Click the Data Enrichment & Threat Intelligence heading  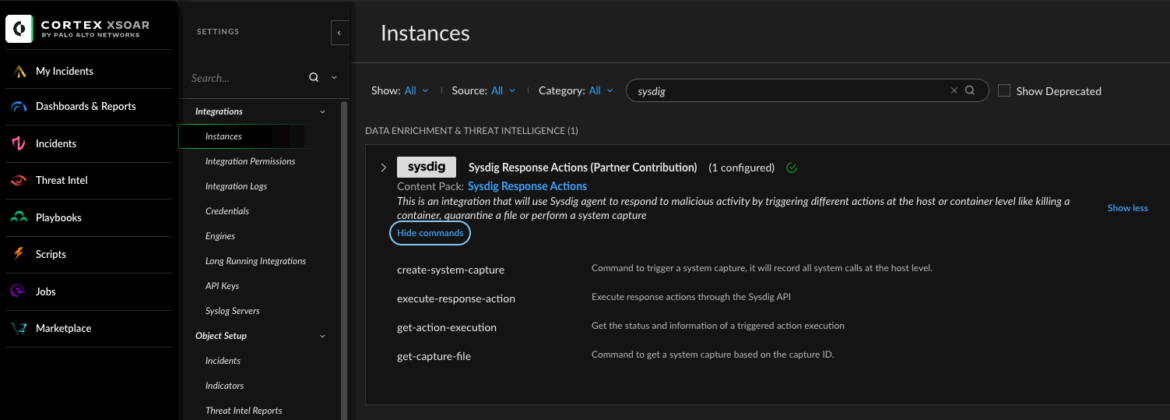(x=472, y=131)
